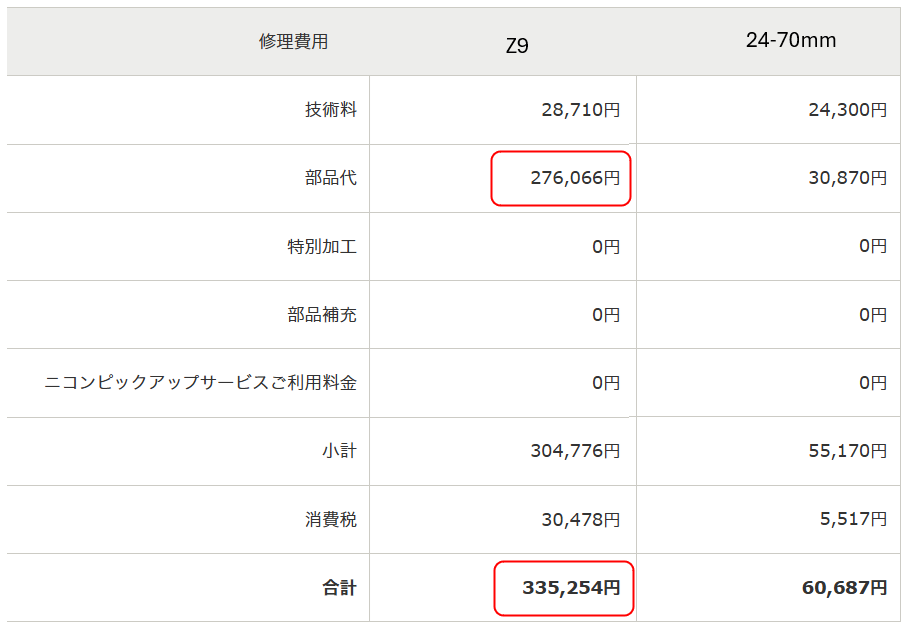Select the 部品補充 row label
This screenshot has height=628, width=901.
point(322,315)
